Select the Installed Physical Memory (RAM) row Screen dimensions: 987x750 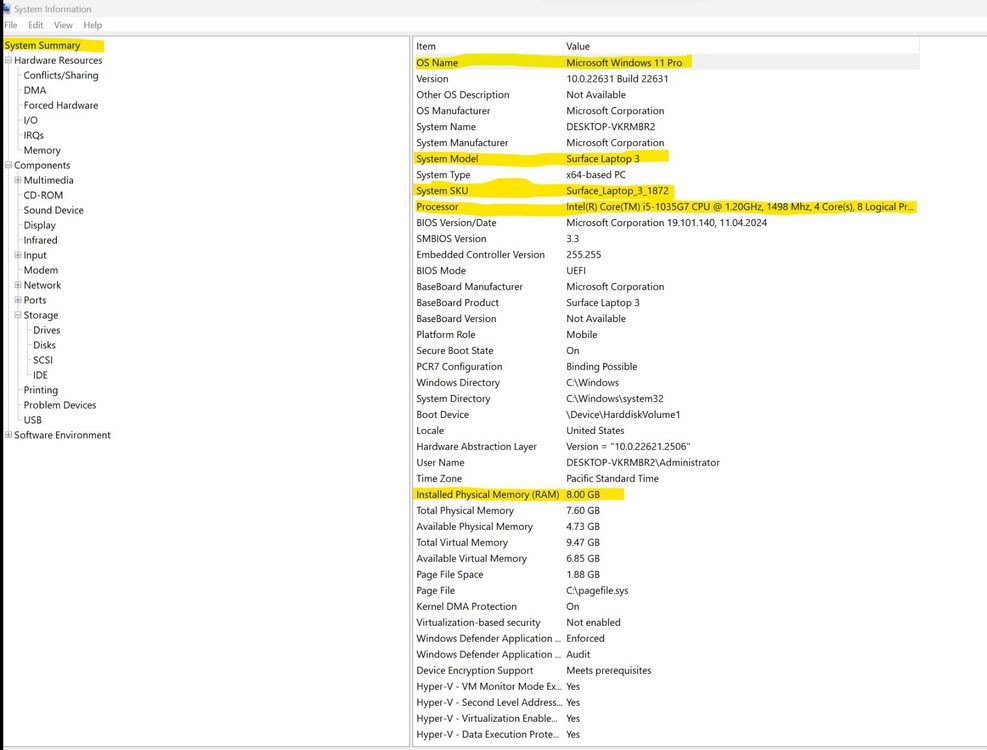488,495
